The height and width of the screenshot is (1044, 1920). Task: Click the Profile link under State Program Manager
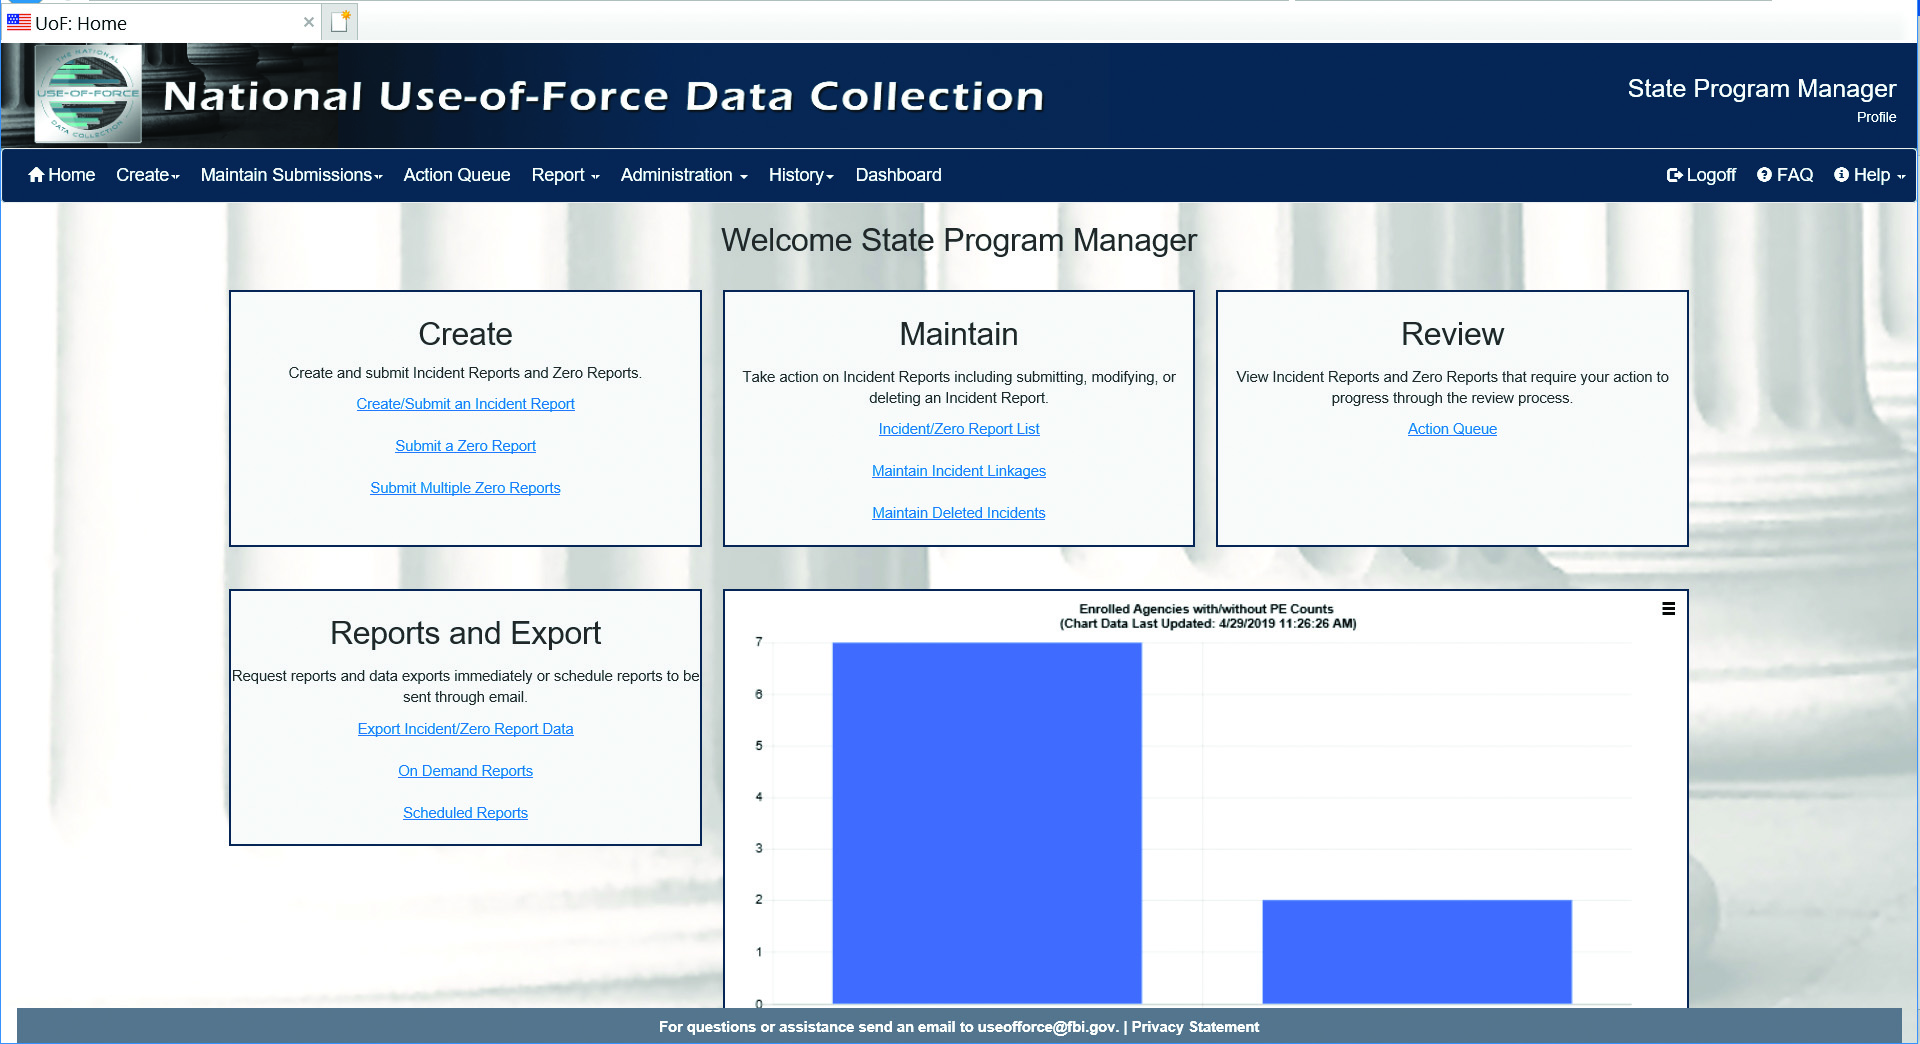point(1876,117)
